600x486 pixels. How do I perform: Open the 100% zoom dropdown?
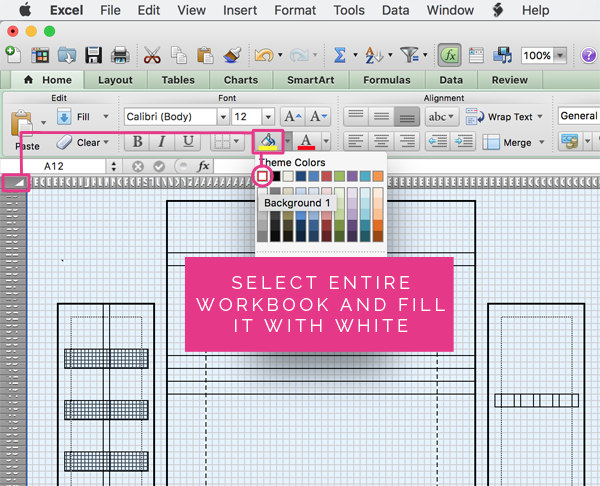(x=560, y=55)
